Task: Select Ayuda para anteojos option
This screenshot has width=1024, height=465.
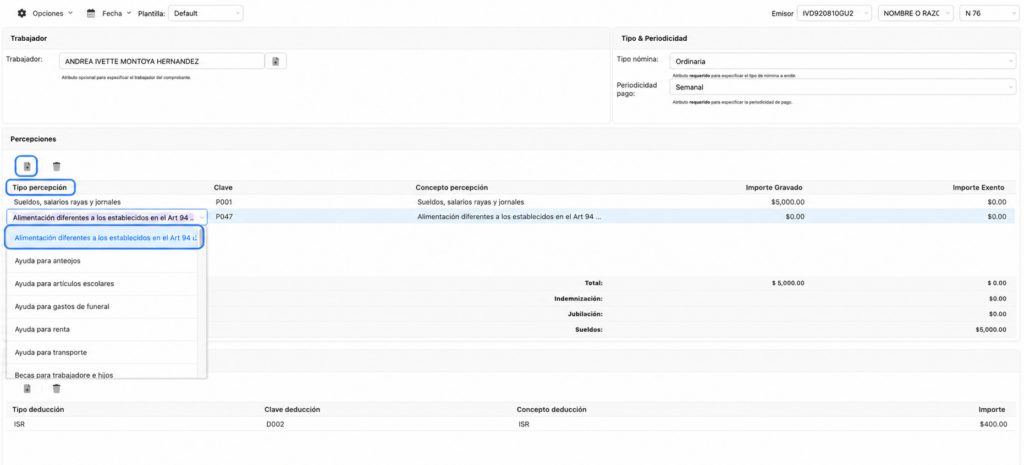Action: 102,261
